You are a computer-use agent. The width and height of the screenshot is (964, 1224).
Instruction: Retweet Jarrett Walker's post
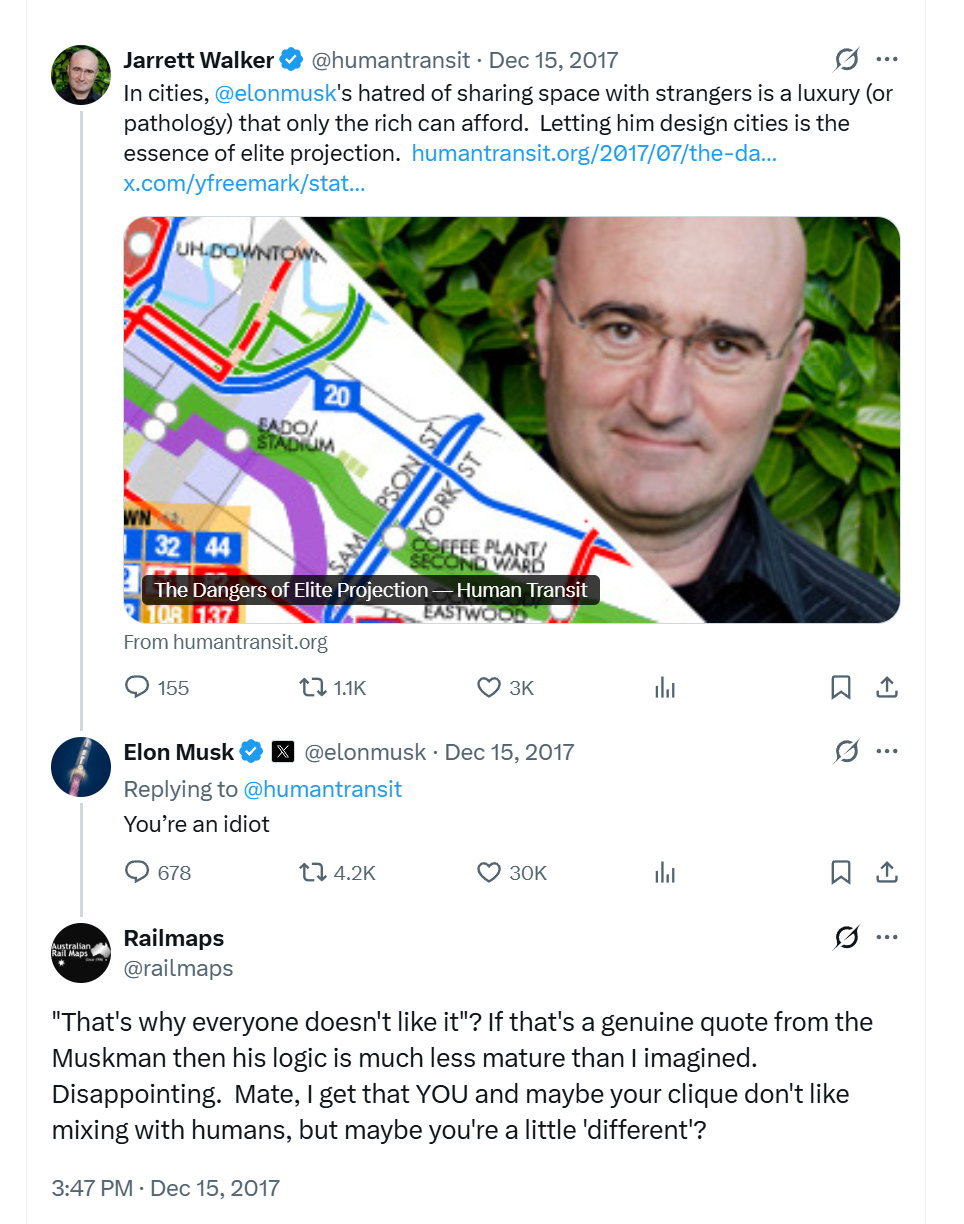[x=312, y=687]
